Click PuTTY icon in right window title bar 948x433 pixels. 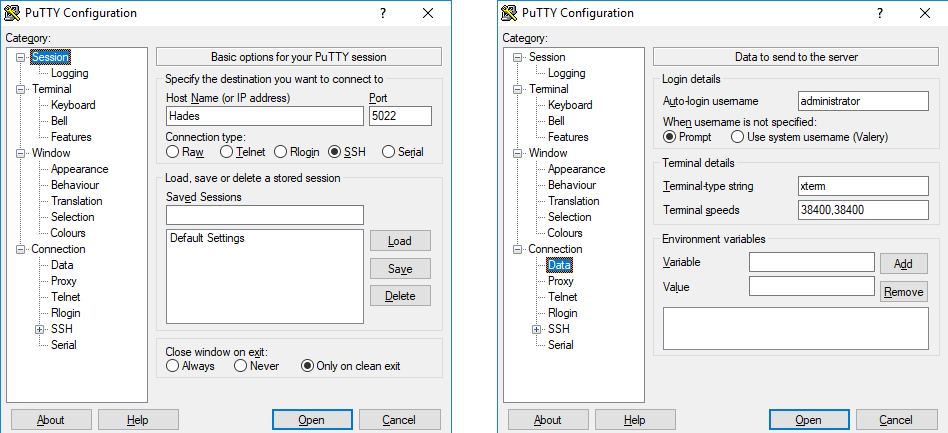[x=510, y=13]
